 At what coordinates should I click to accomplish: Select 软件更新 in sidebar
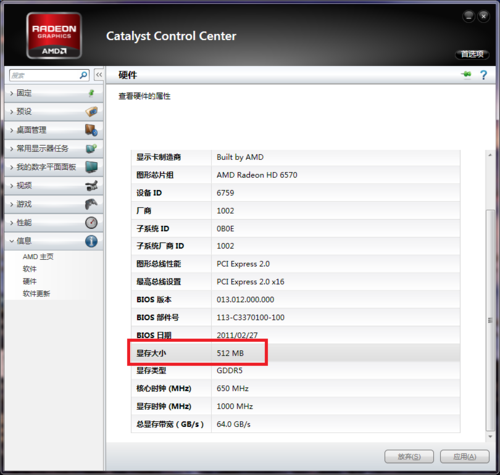tap(36, 294)
